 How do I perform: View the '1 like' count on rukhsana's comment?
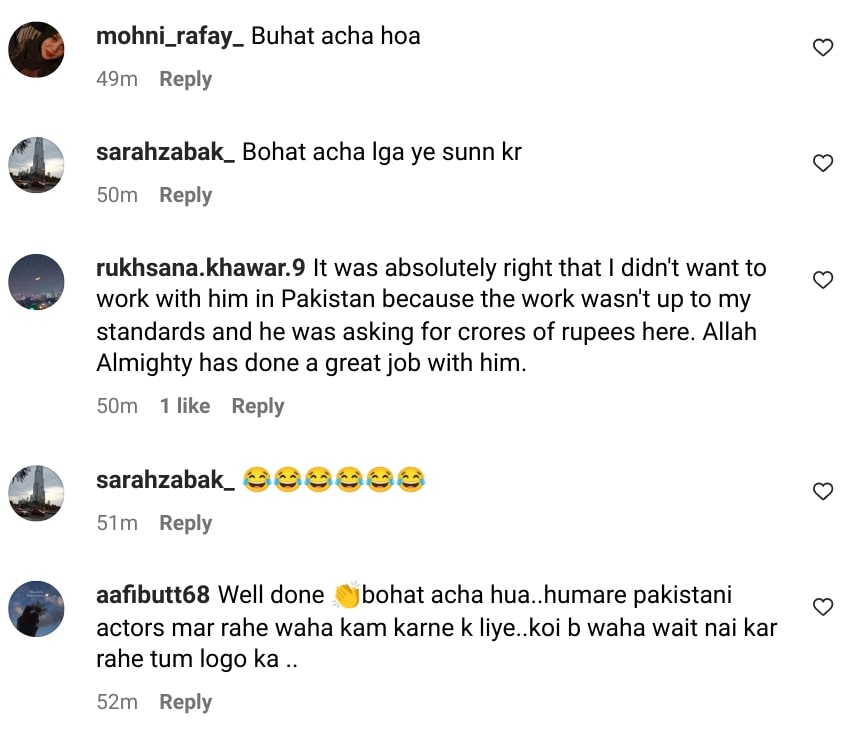[185, 406]
